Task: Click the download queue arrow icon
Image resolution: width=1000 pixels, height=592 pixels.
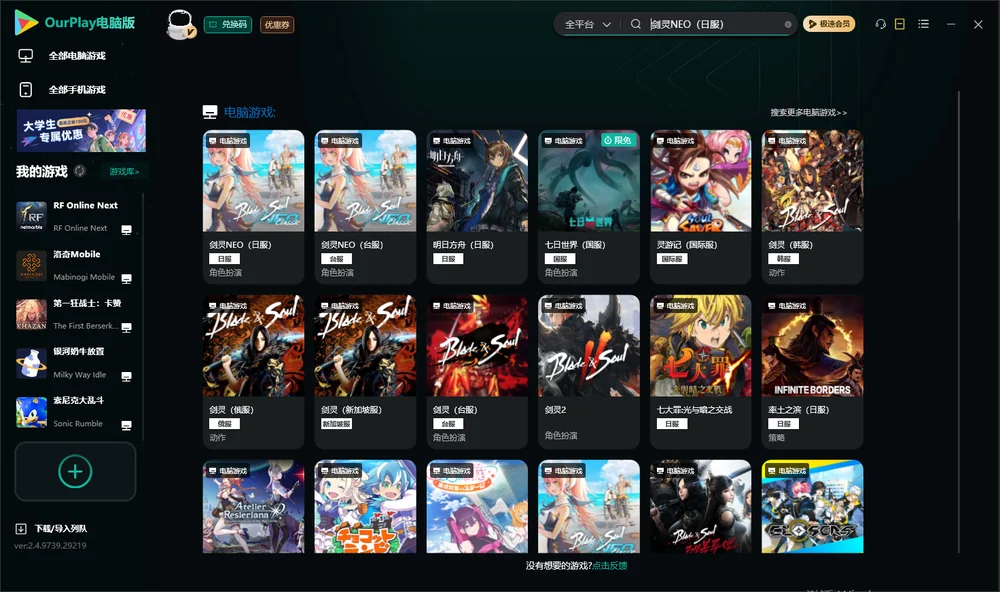Action: pyautogui.click(x=21, y=528)
